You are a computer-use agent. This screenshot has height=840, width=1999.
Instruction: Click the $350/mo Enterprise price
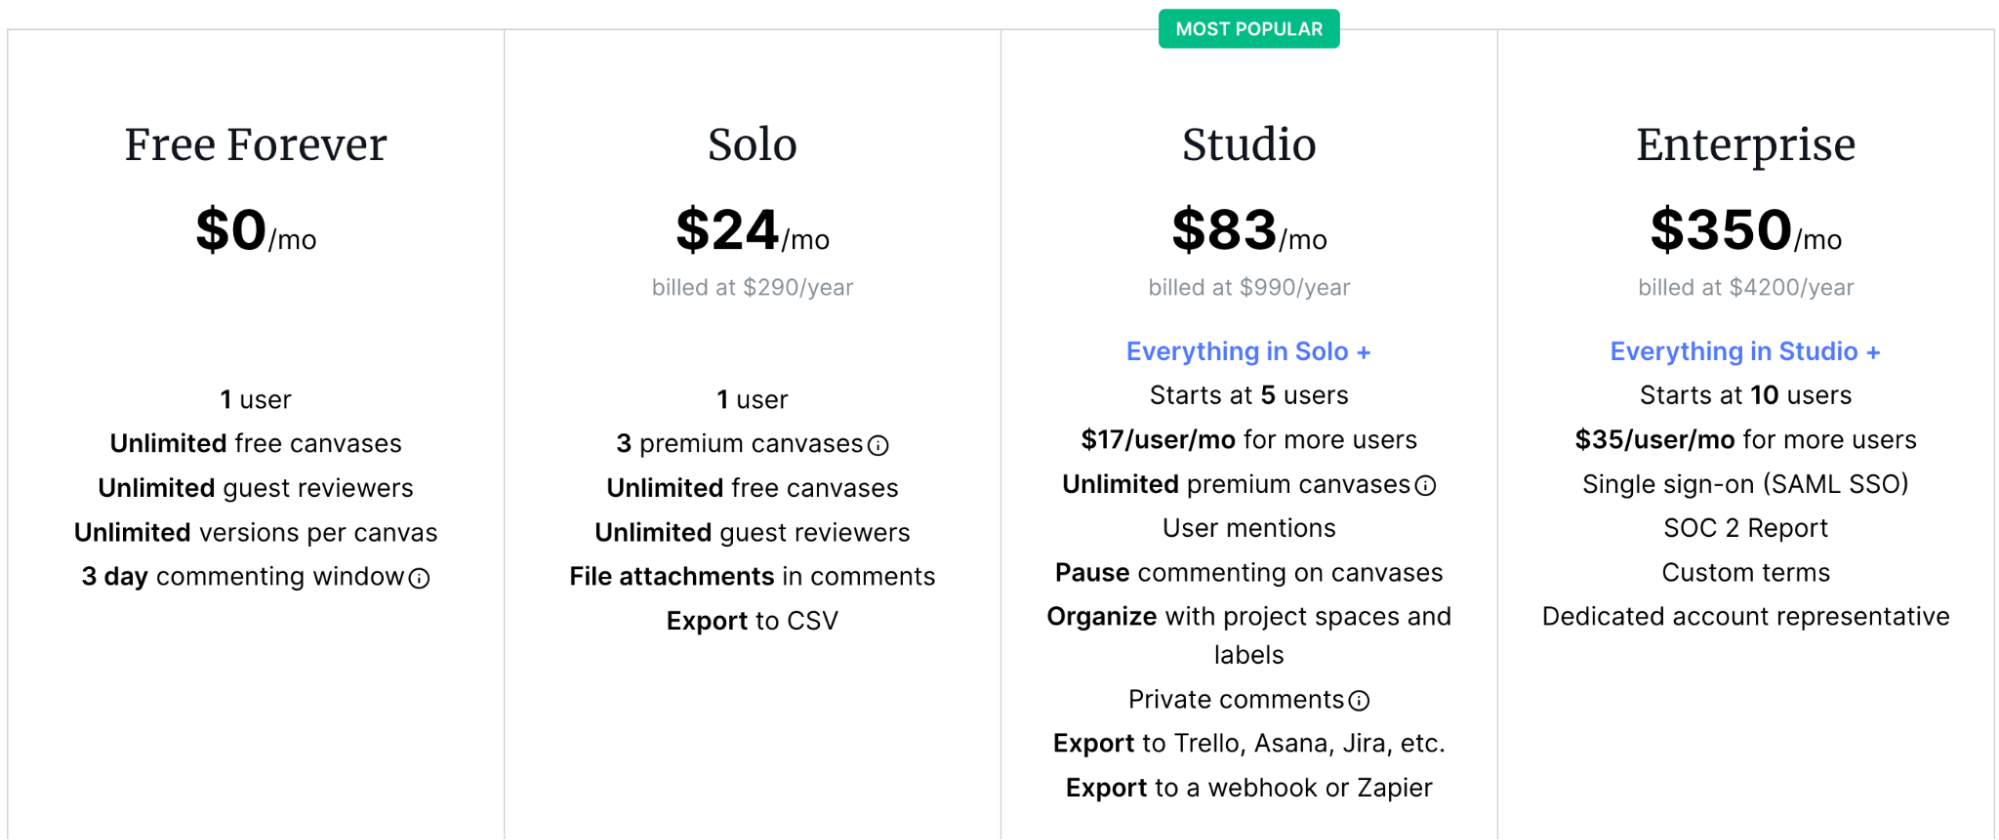click(1745, 231)
